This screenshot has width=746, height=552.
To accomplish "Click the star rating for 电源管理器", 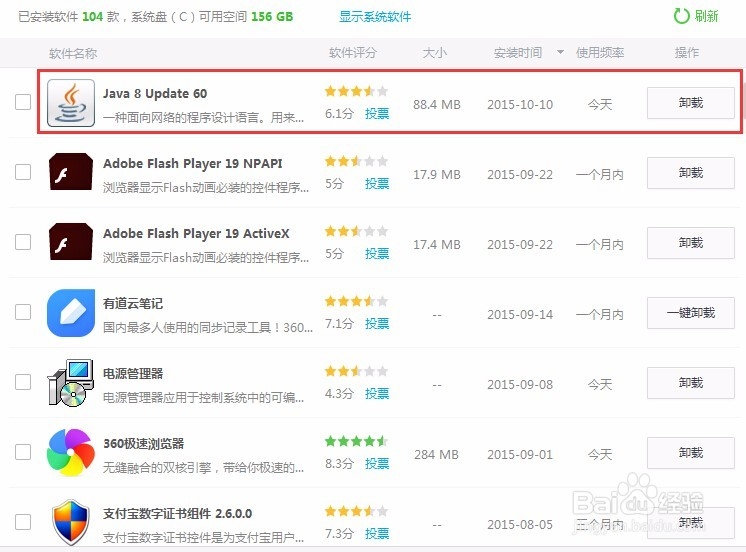I will [356, 371].
